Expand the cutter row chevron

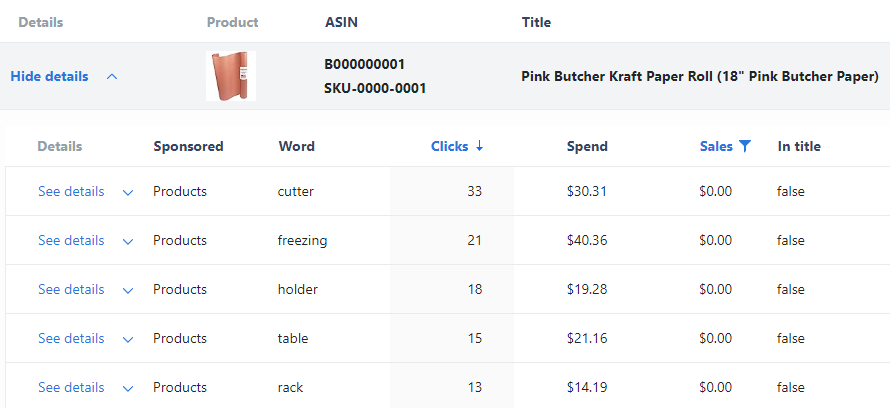coord(128,192)
